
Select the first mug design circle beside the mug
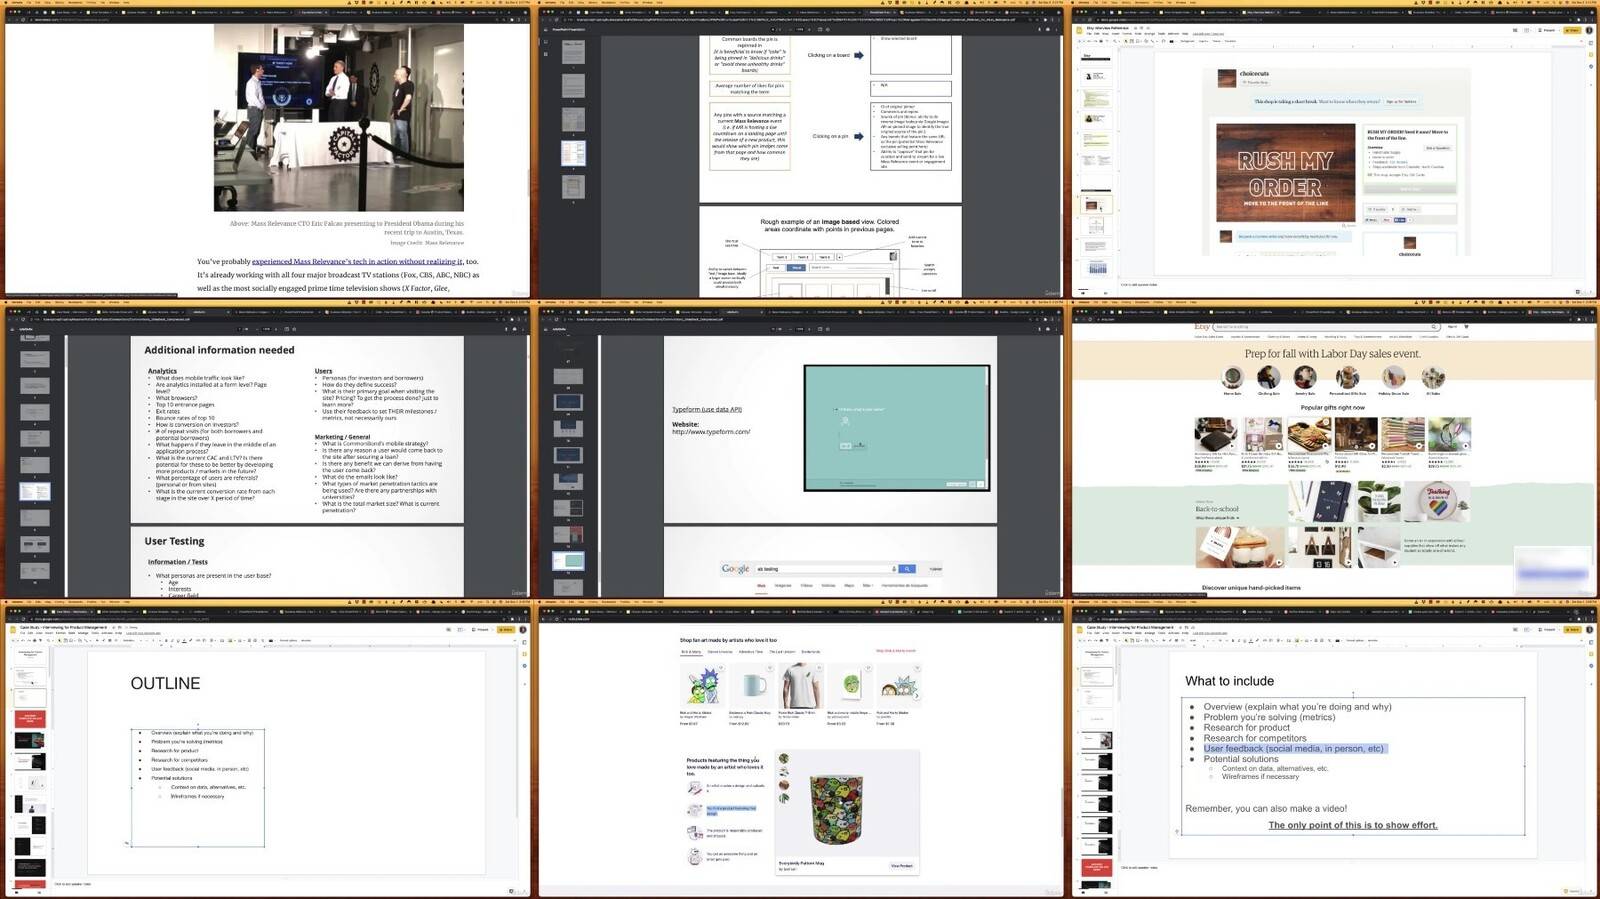[x=784, y=758]
